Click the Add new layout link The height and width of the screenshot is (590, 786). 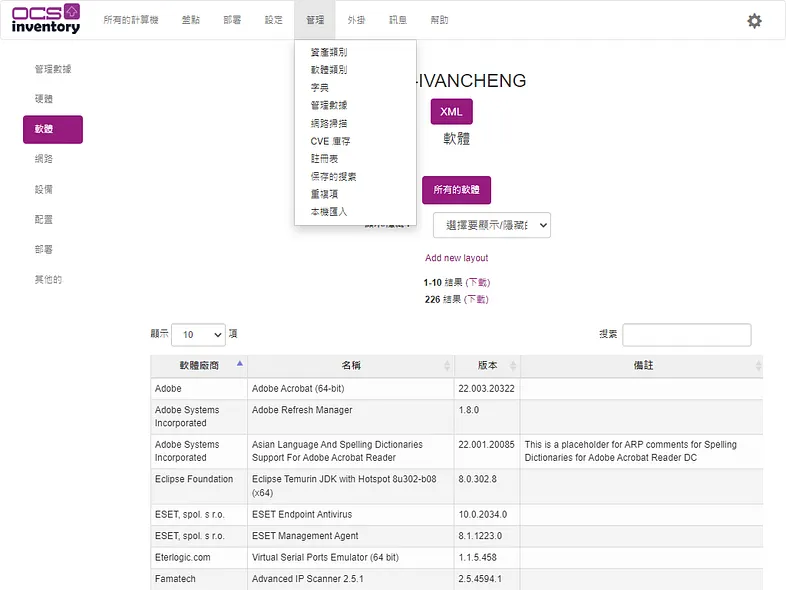click(457, 258)
